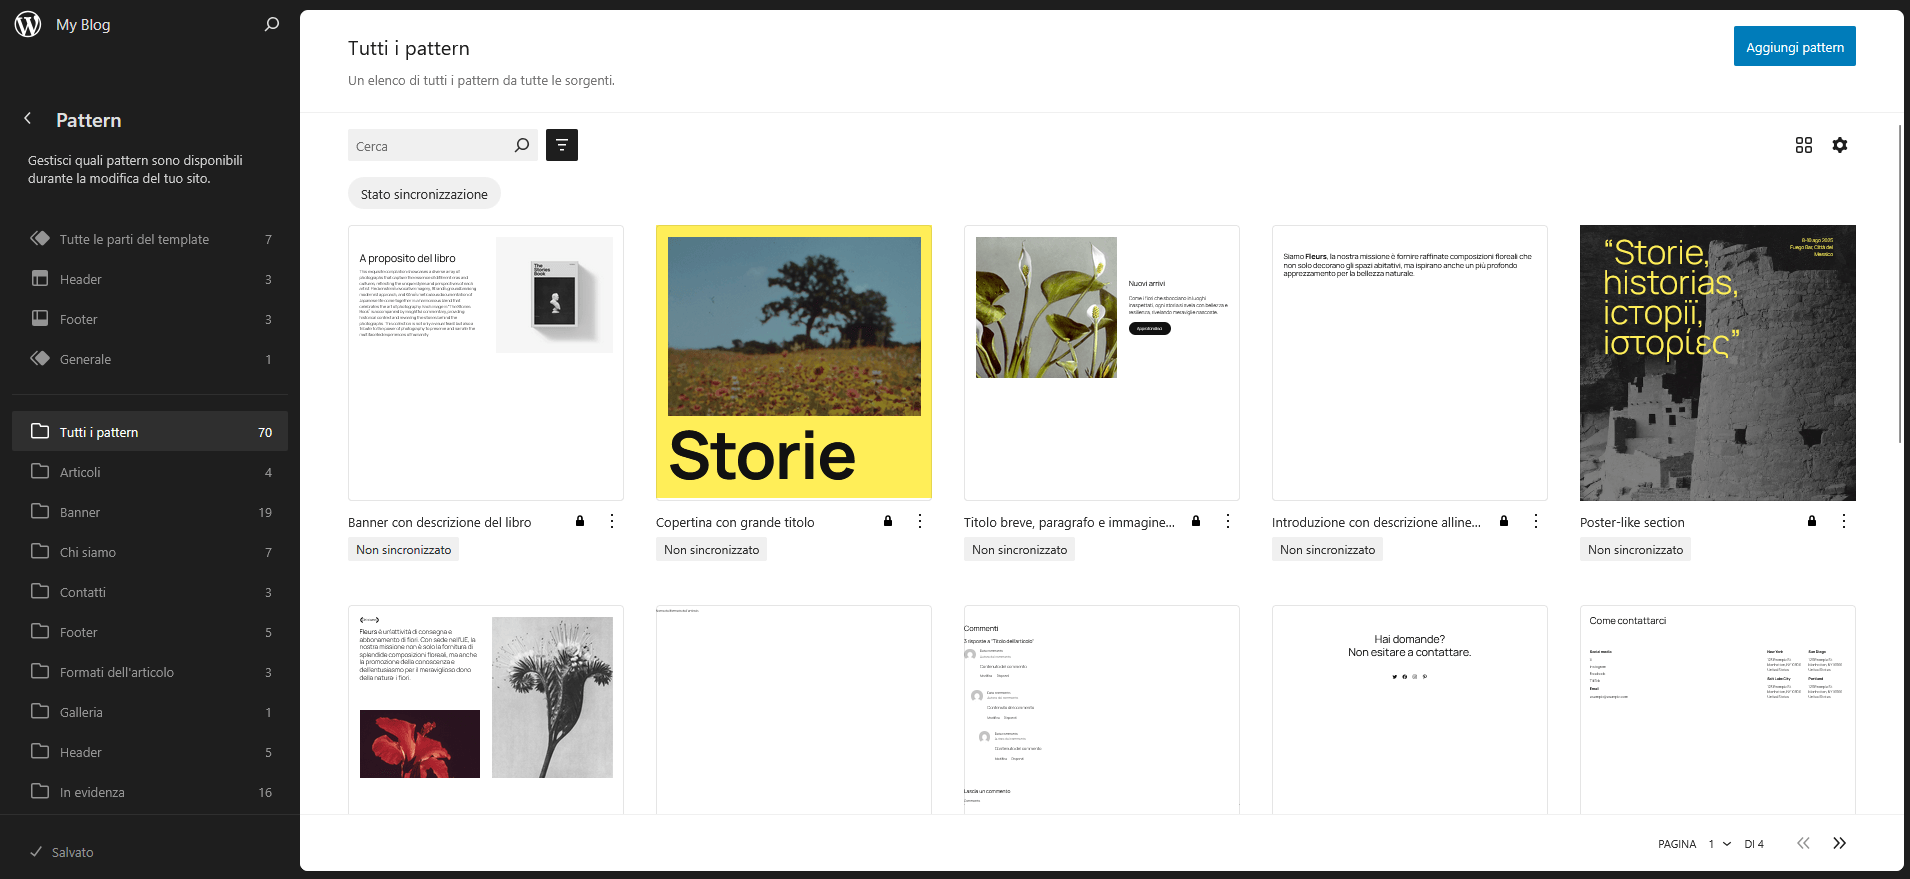Open Stato sincronizzazione filter

pyautogui.click(x=424, y=194)
